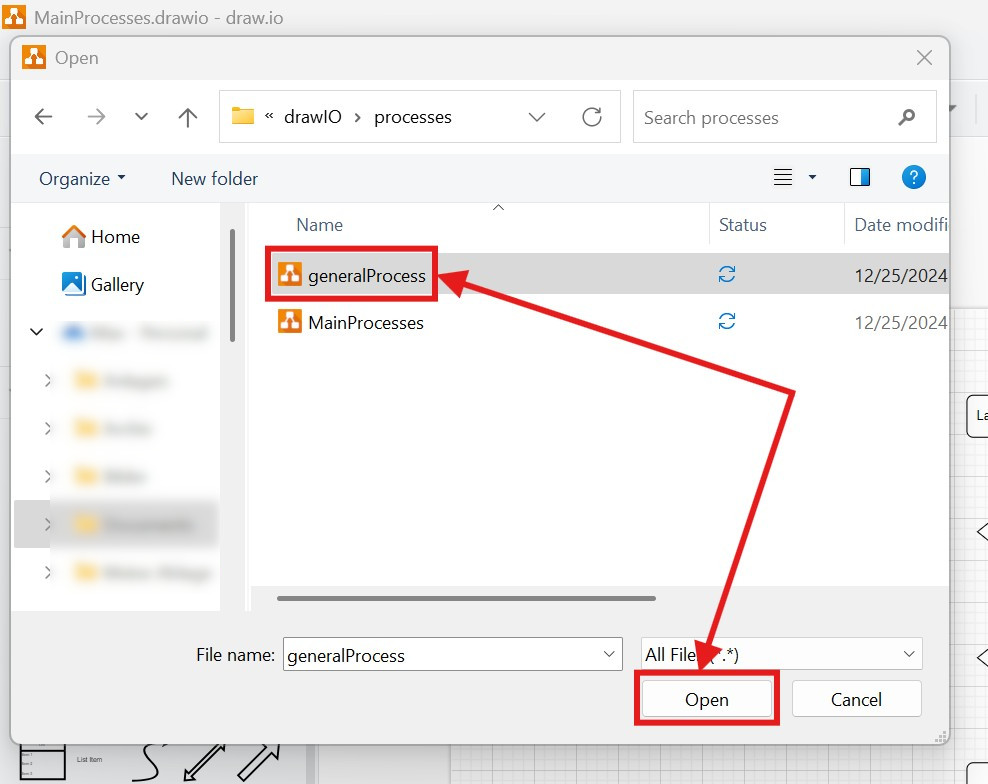Click the File name input field
The width and height of the screenshot is (988, 784).
click(440, 656)
